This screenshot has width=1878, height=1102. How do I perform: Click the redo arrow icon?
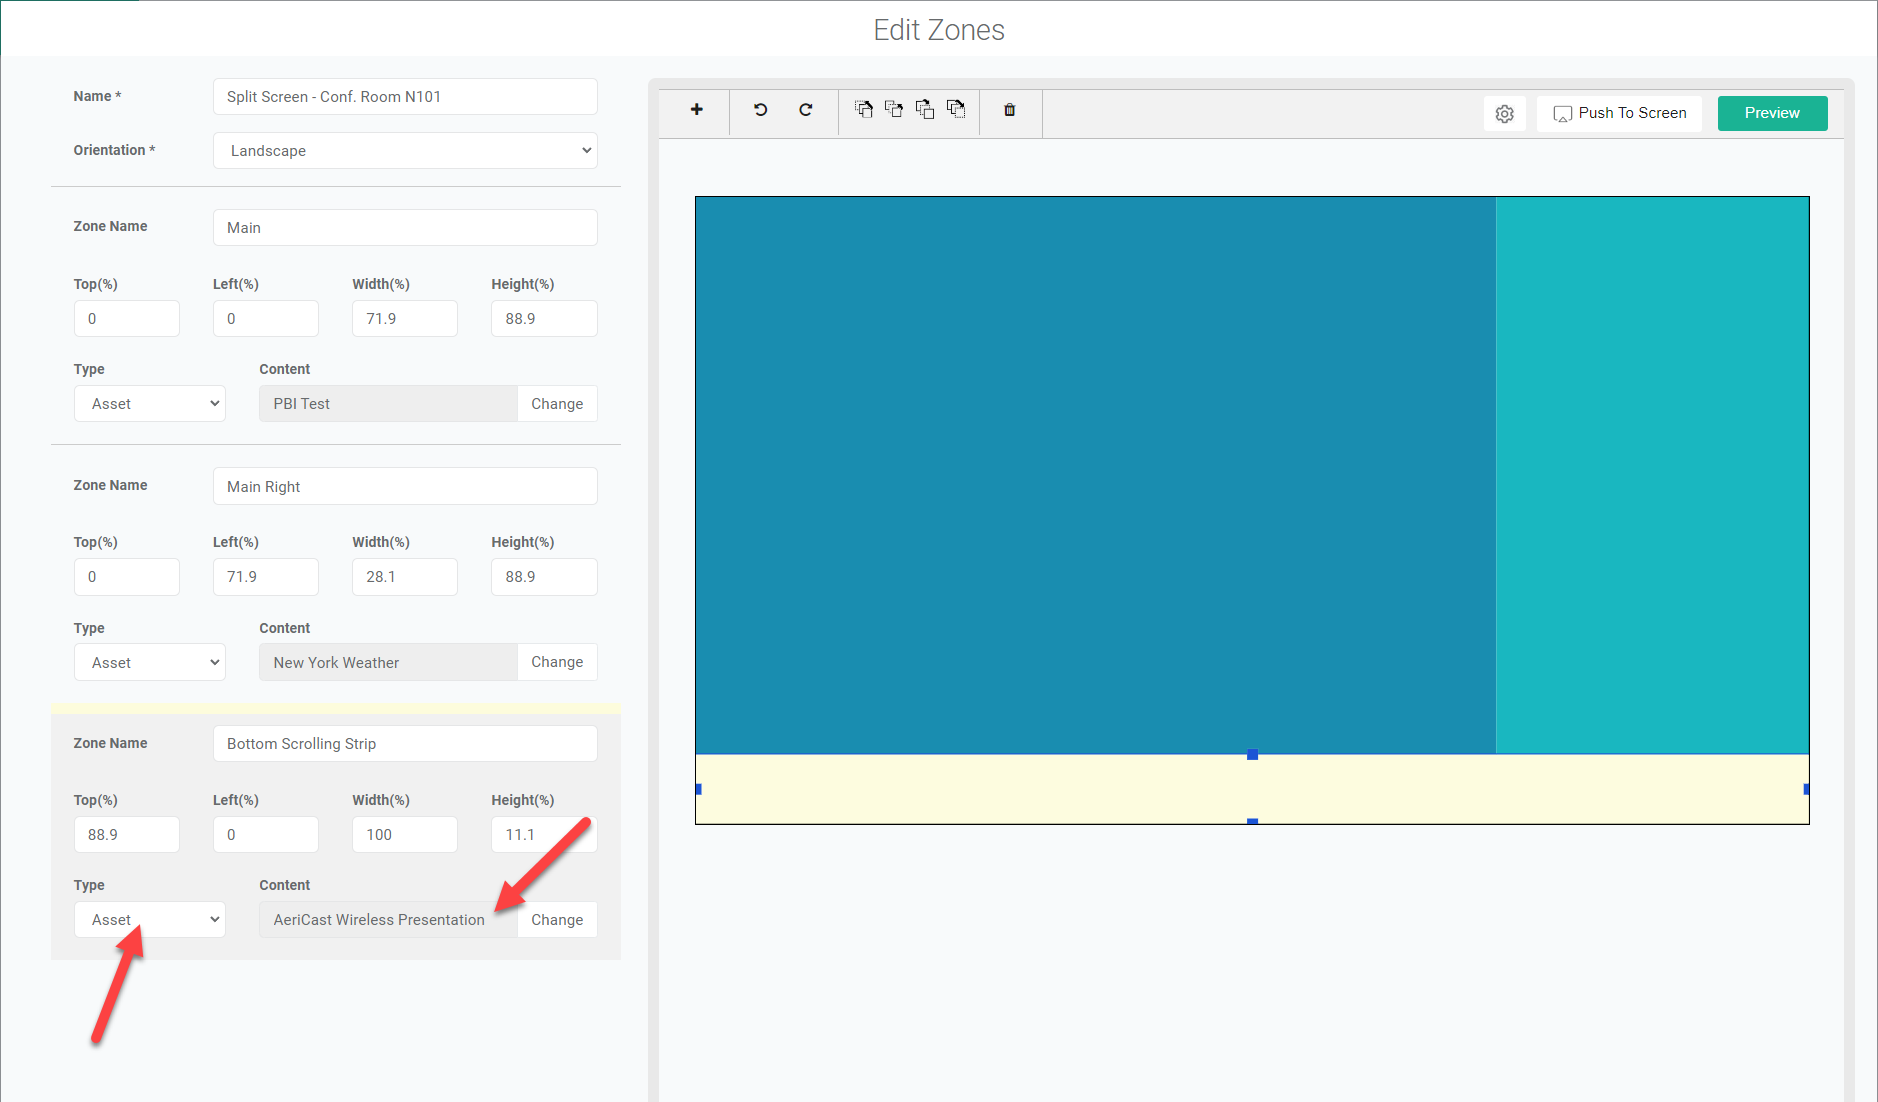(805, 110)
